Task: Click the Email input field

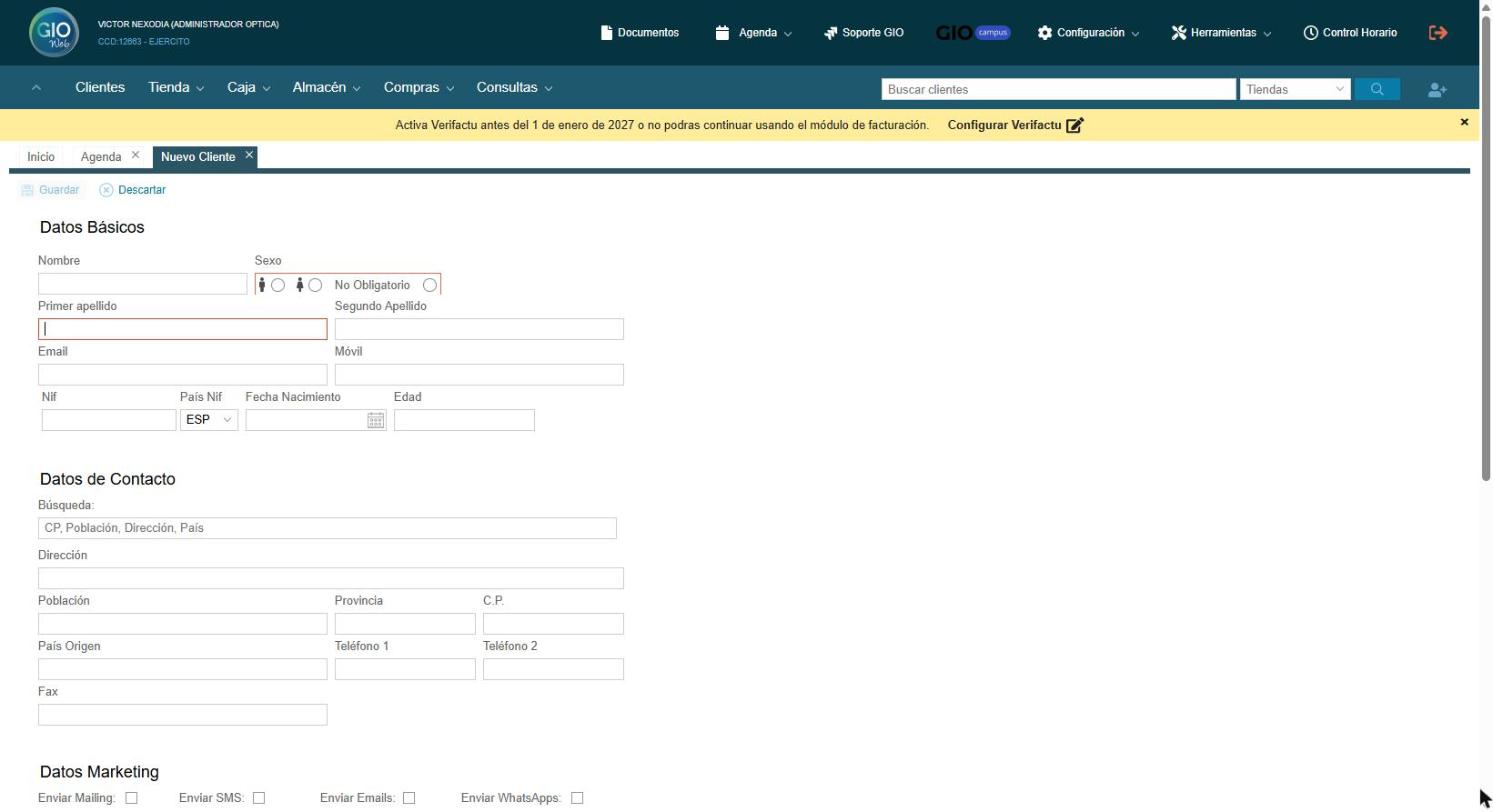Action: tap(182, 375)
